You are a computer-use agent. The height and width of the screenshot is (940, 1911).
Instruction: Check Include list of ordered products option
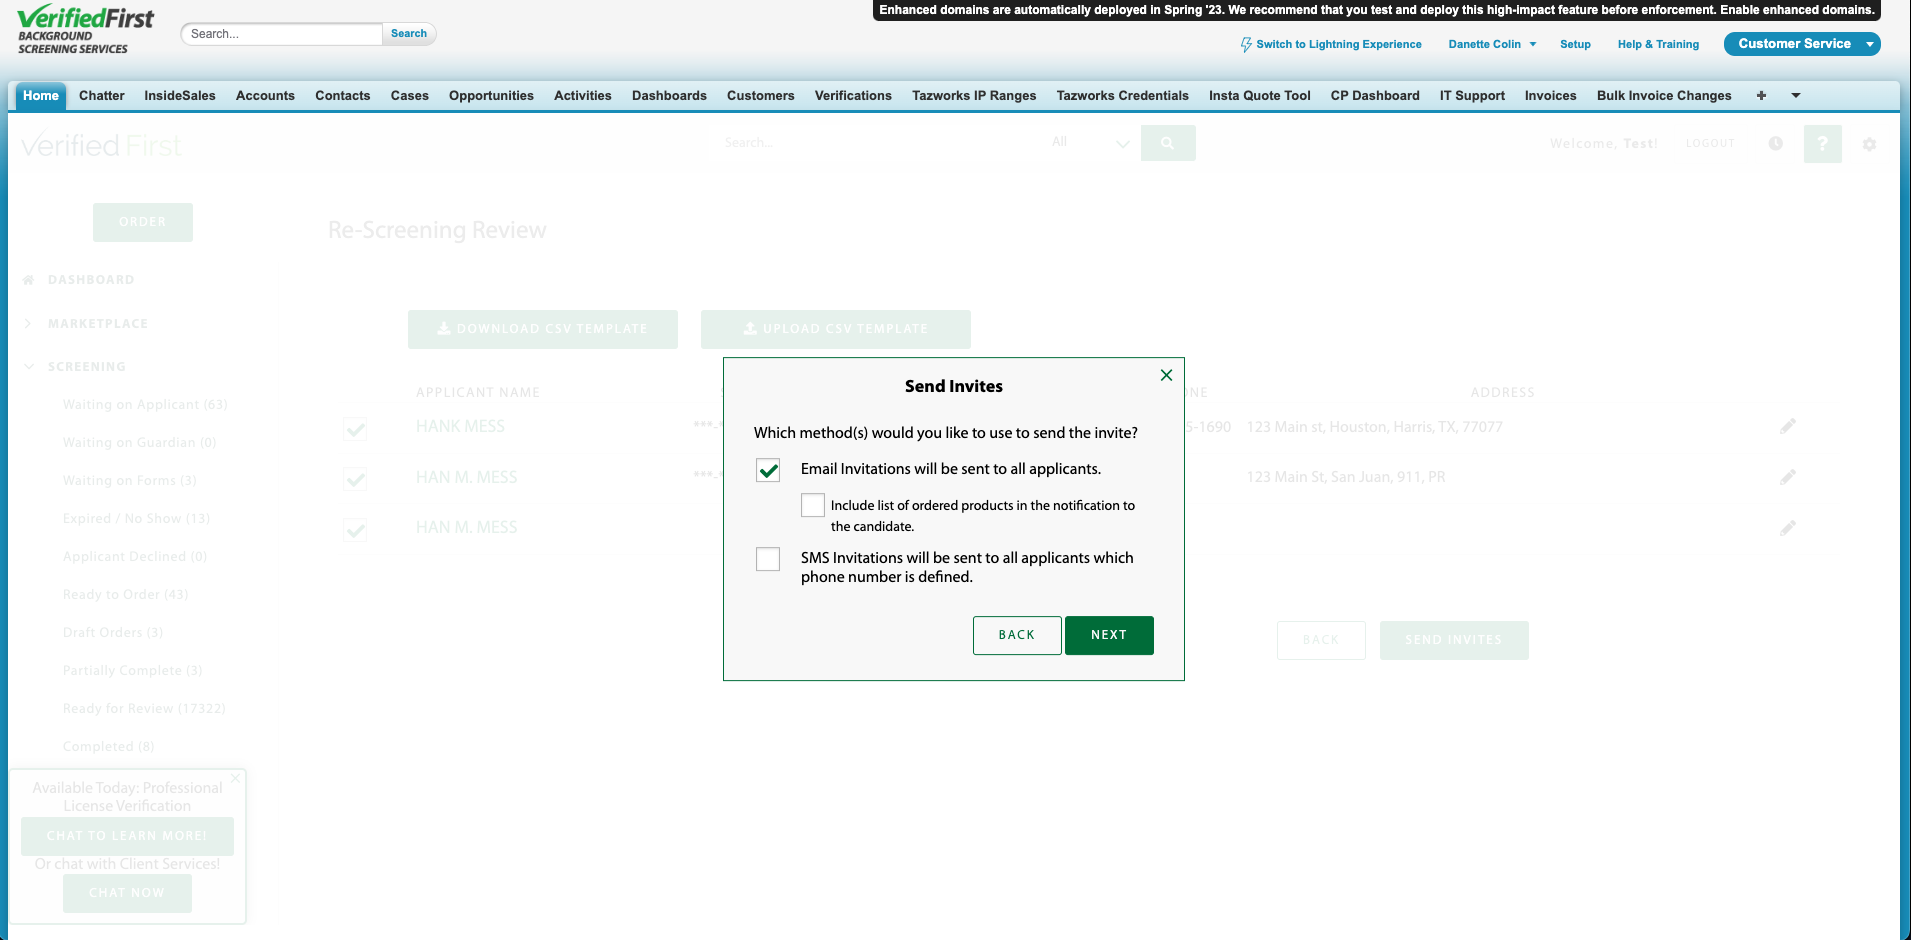tap(813, 505)
